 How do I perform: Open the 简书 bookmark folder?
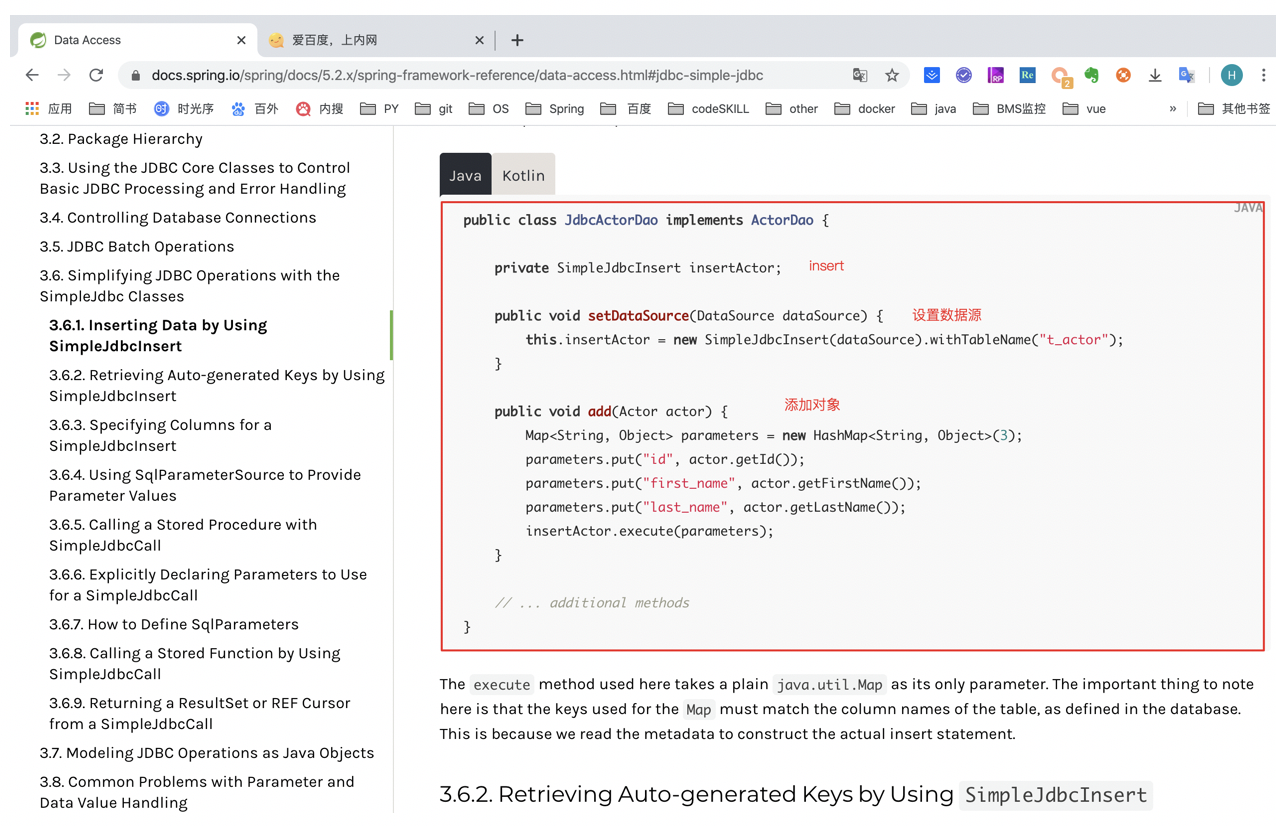(112, 108)
